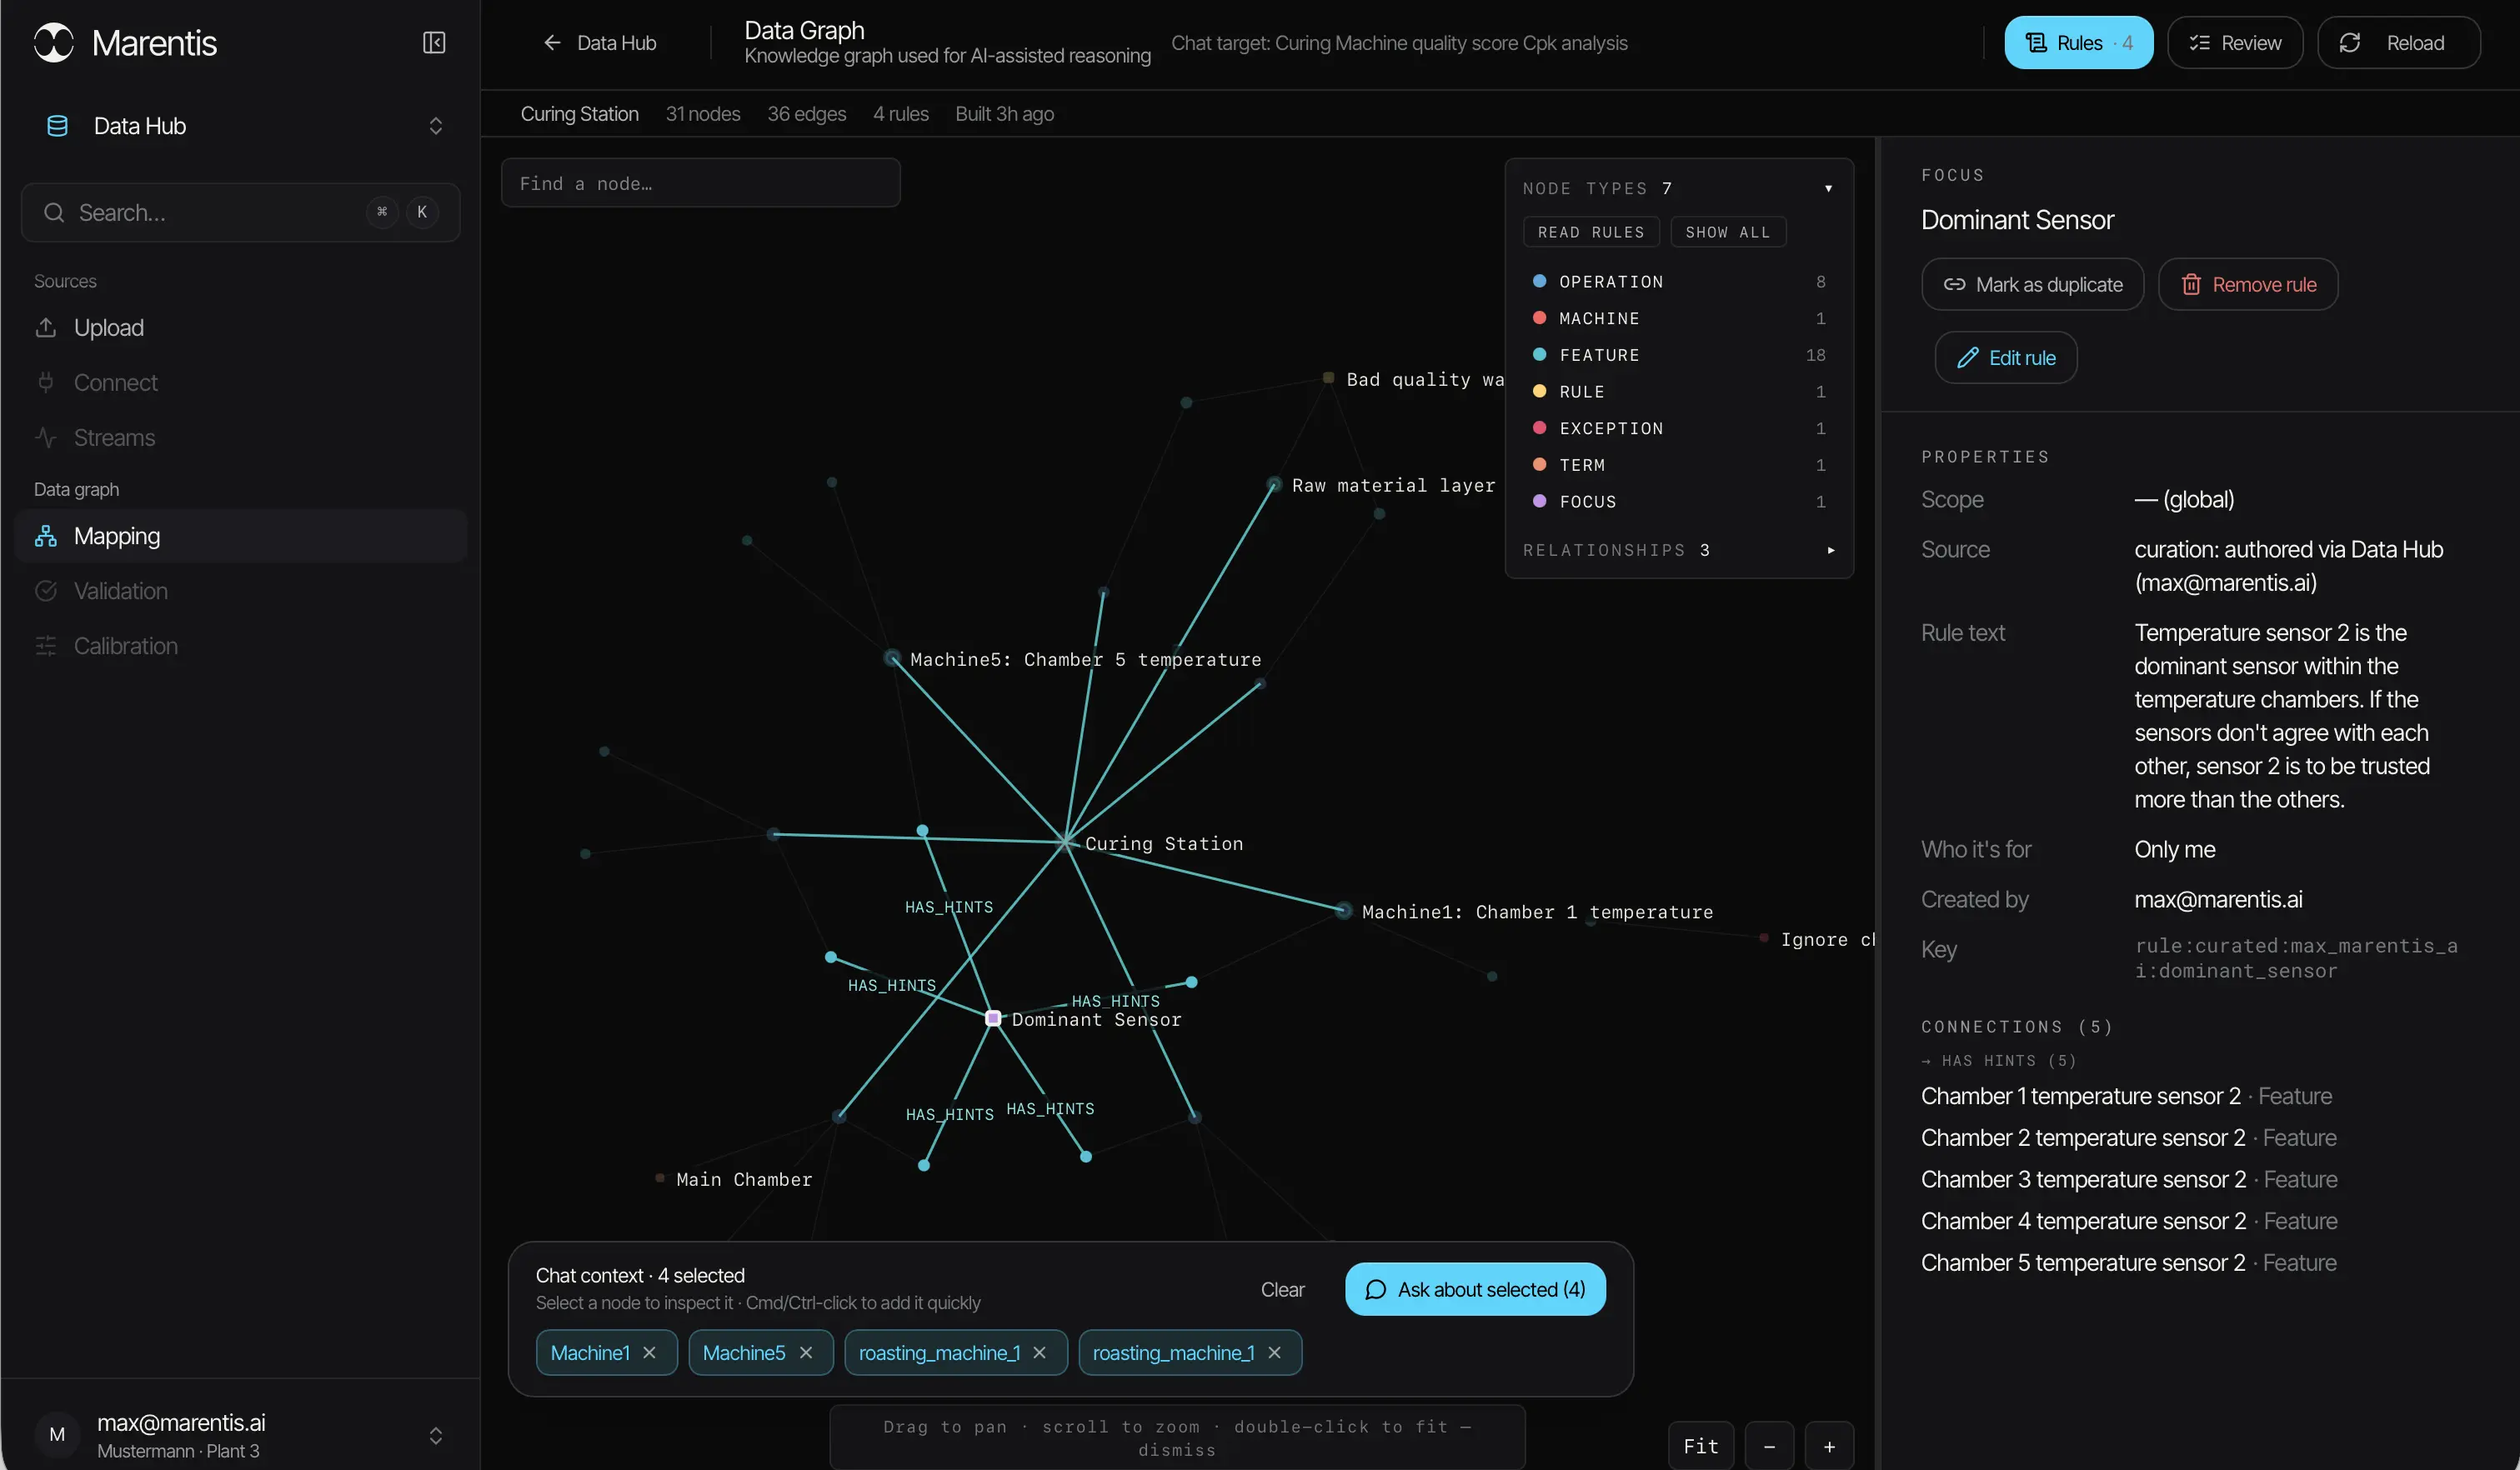The width and height of the screenshot is (2520, 1470).
Task: Toggle RULE node type filter
Action: [x=1679, y=392]
